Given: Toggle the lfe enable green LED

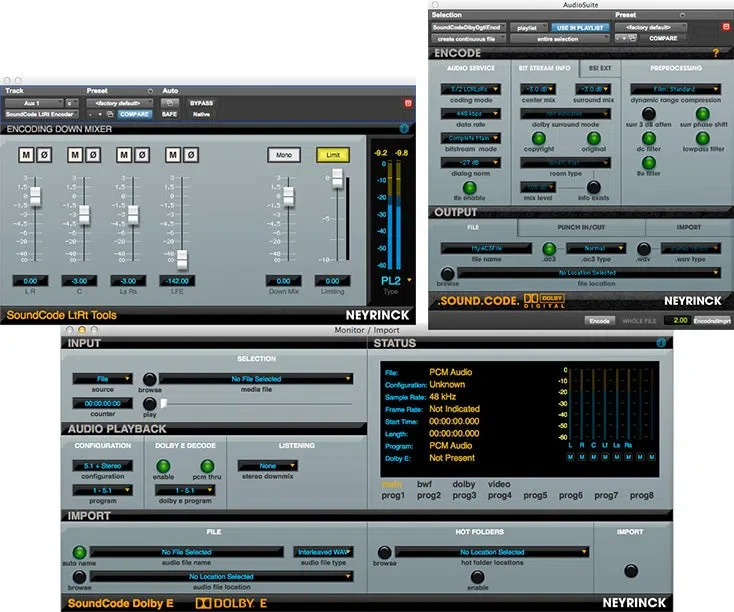Looking at the screenshot, I should pyautogui.click(x=469, y=187).
